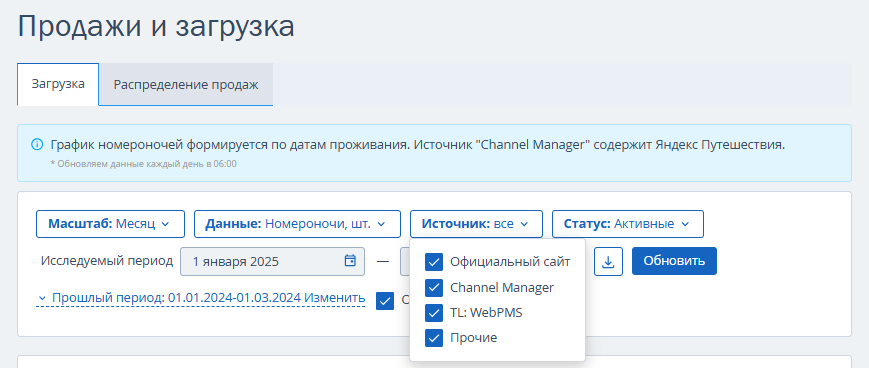Uncheck the Официальный сайт source checkbox
Image resolution: width=869 pixels, height=368 pixels.
434,262
